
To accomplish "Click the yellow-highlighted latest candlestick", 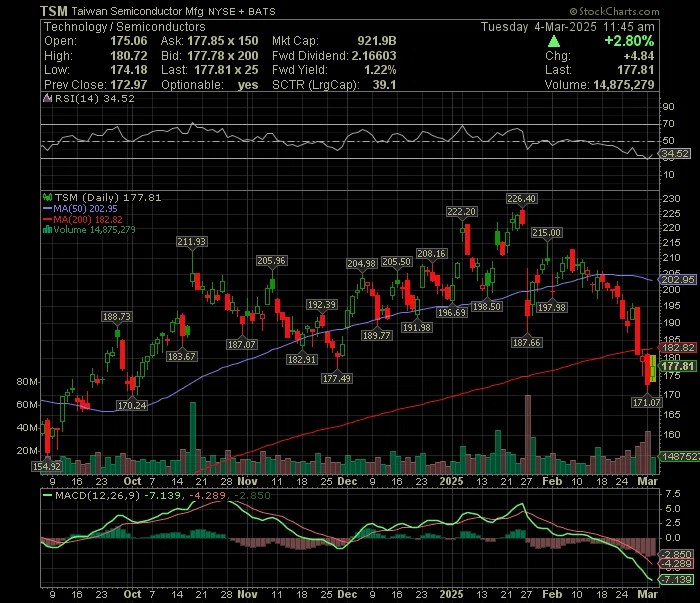I will (x=653, y=368).
